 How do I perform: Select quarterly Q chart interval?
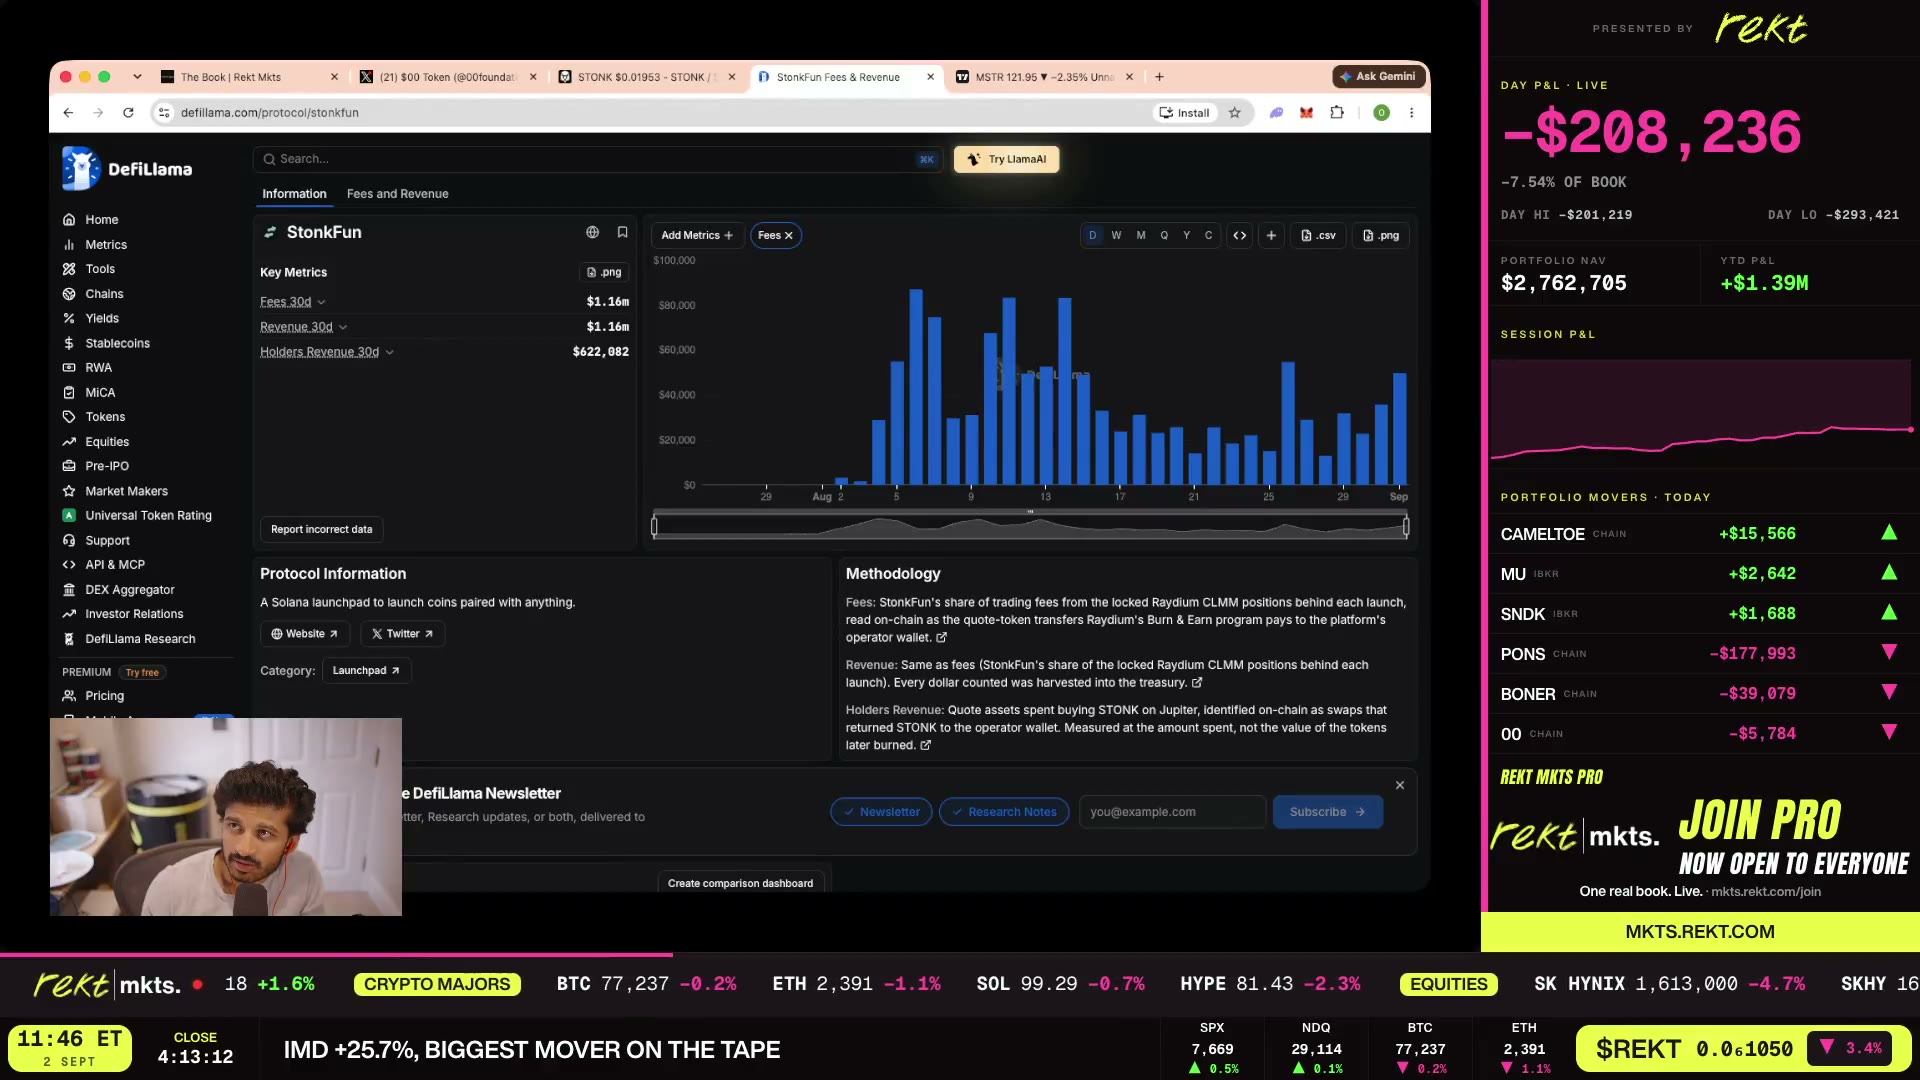pos(1164,236)
